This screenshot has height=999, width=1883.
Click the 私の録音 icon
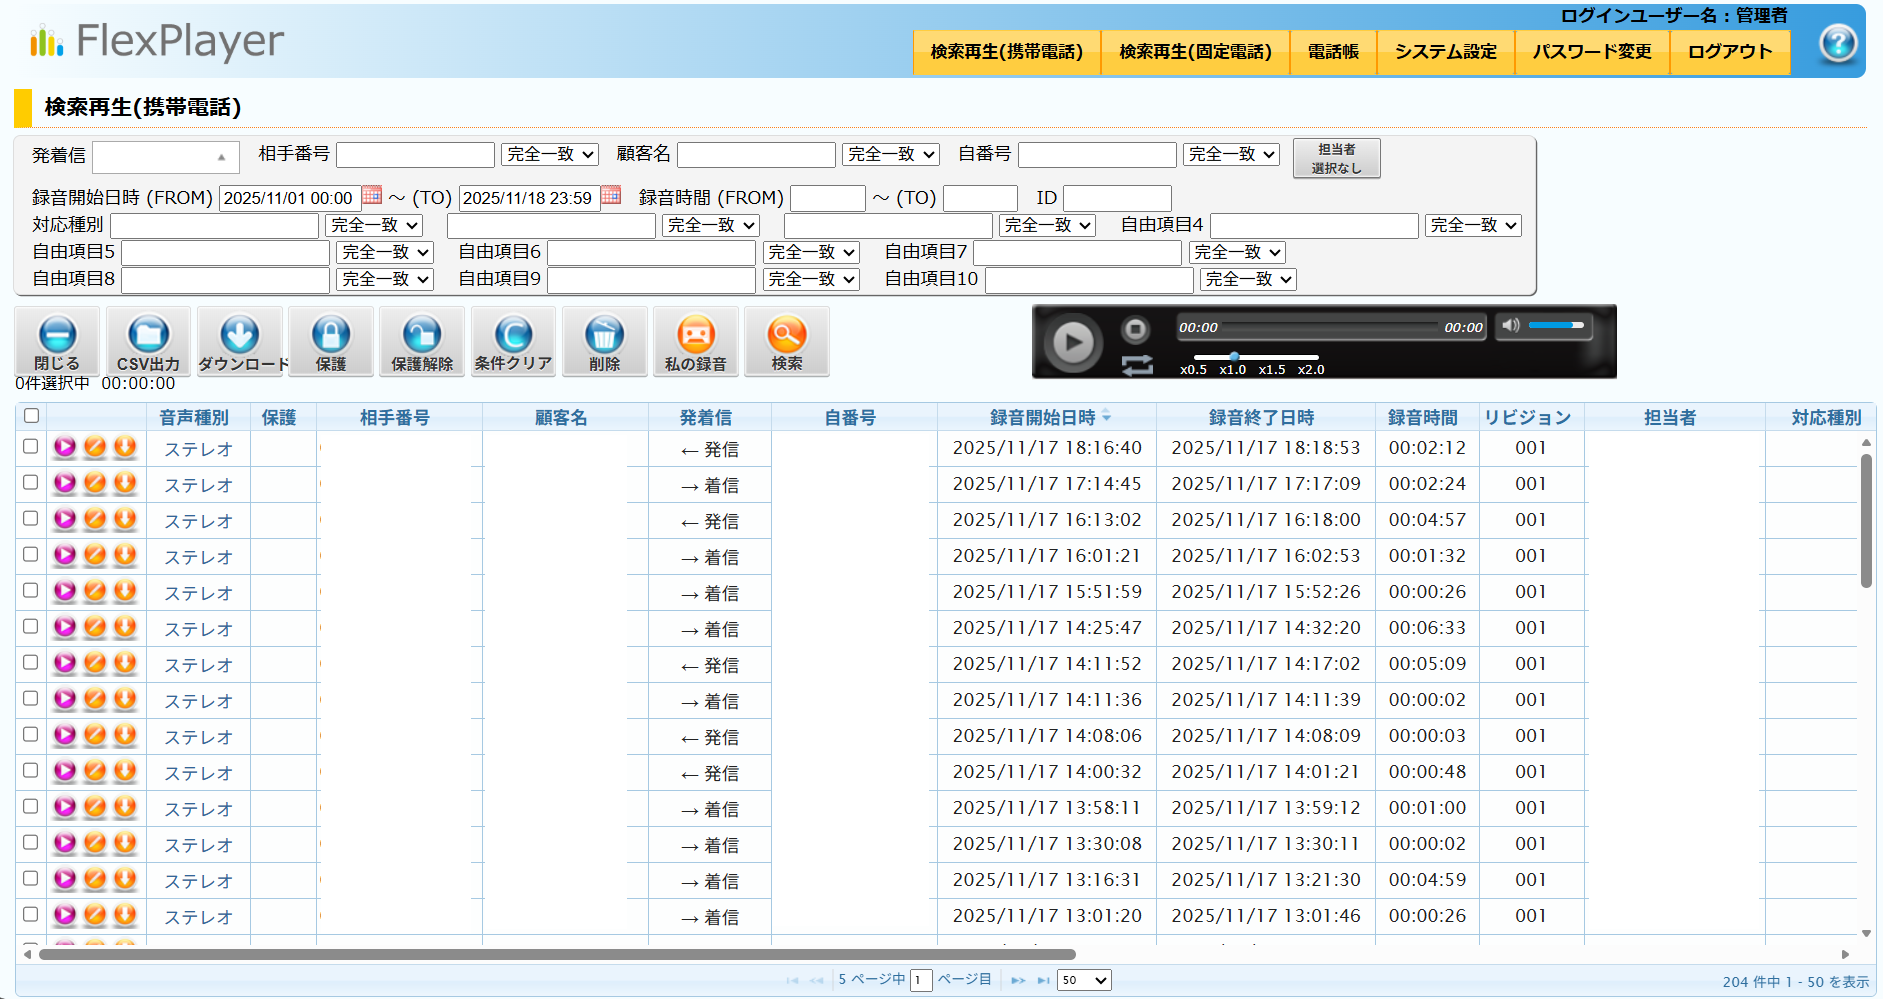(x=696, y=341)
